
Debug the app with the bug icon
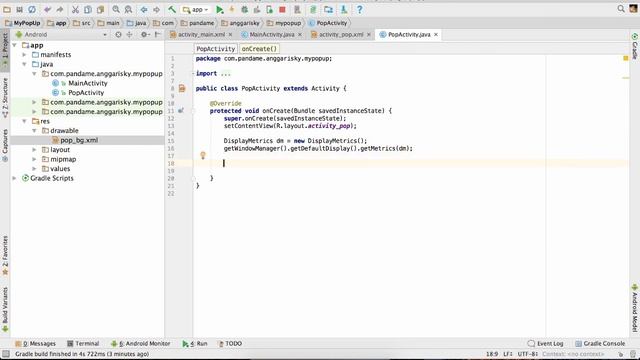[x=244, y=9]
